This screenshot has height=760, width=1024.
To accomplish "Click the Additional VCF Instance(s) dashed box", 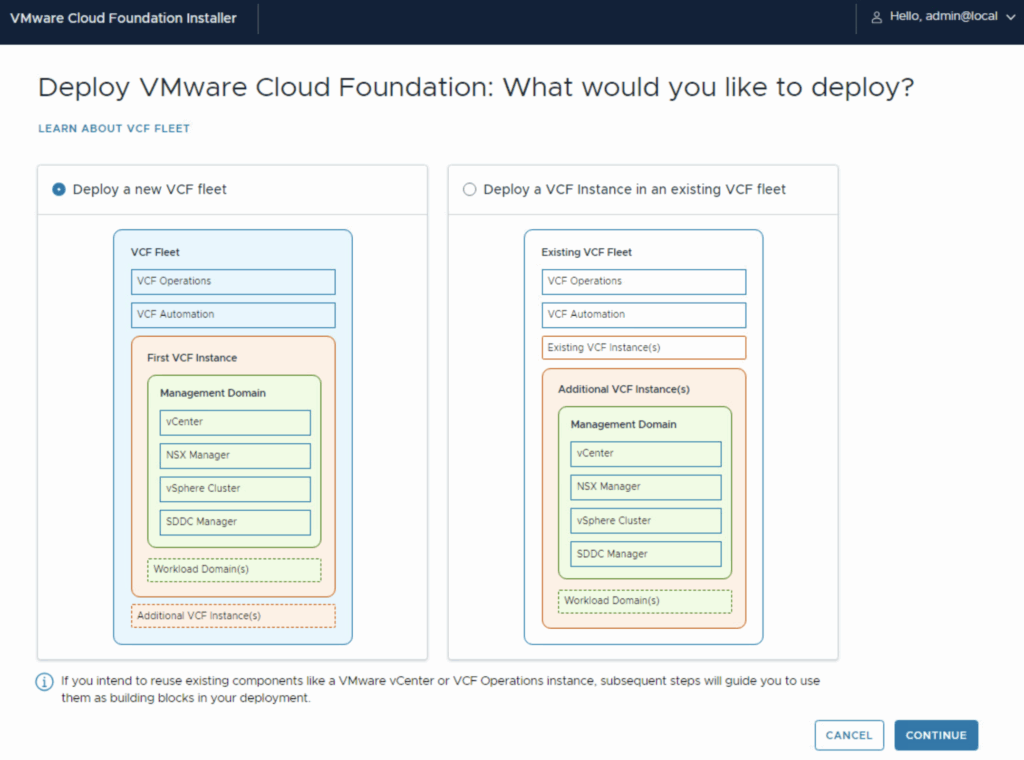I will 233,616.
